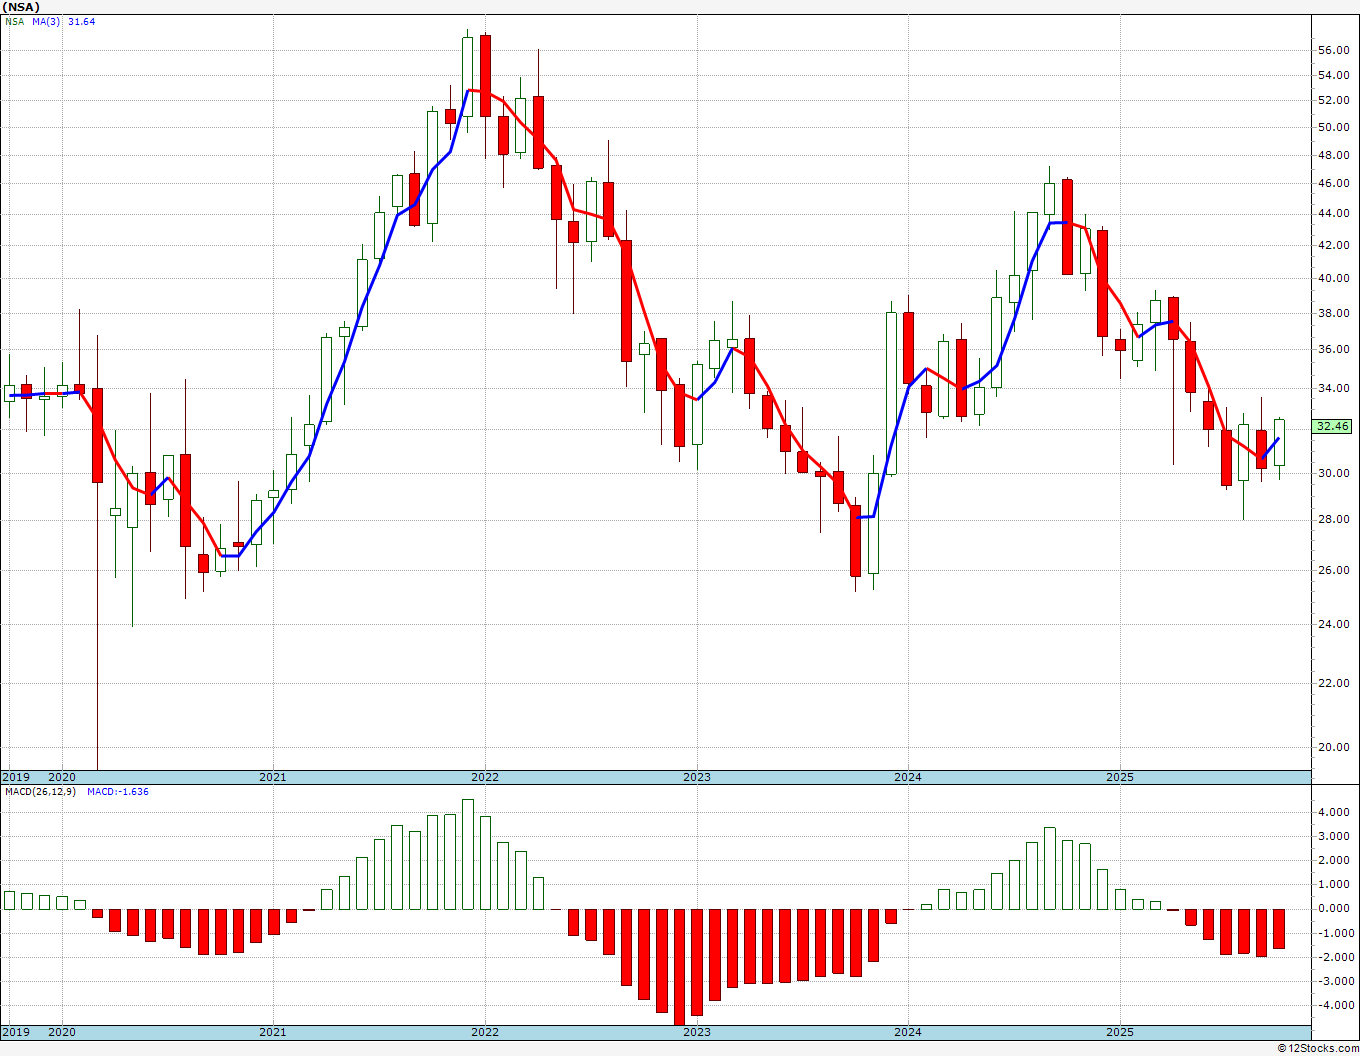
Task: Click the 26.00 price axis label
Action: (1332, 570)
